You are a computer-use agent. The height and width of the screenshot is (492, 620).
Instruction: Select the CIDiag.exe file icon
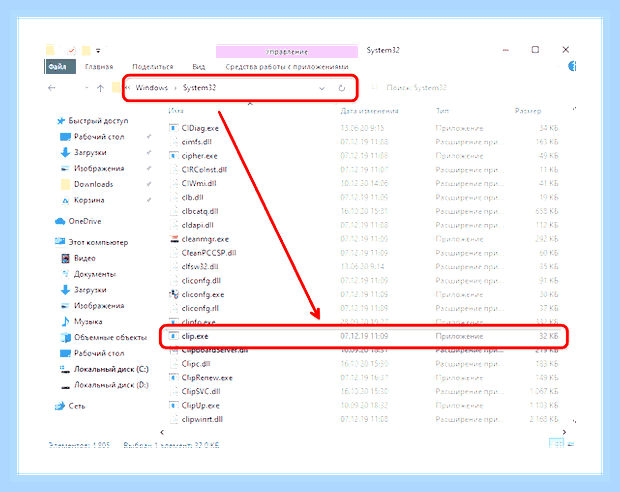(x=174, y=128)
